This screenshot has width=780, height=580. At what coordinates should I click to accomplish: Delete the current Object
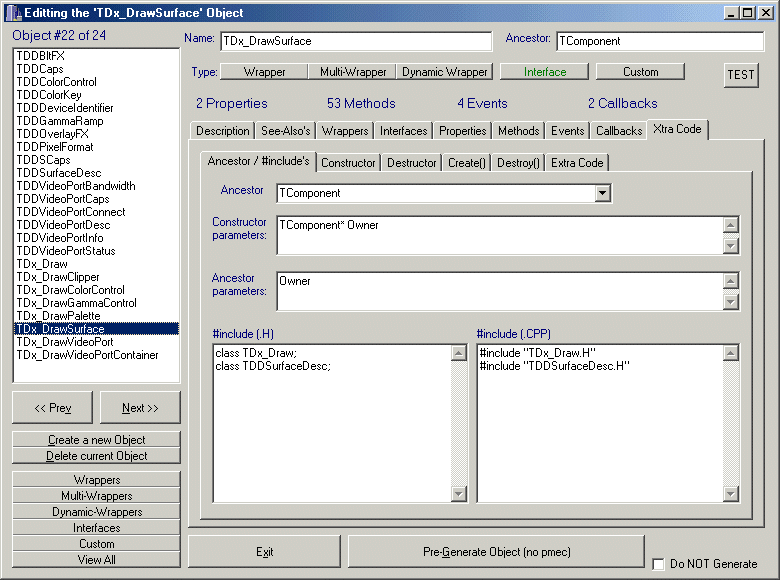point(96,456)
